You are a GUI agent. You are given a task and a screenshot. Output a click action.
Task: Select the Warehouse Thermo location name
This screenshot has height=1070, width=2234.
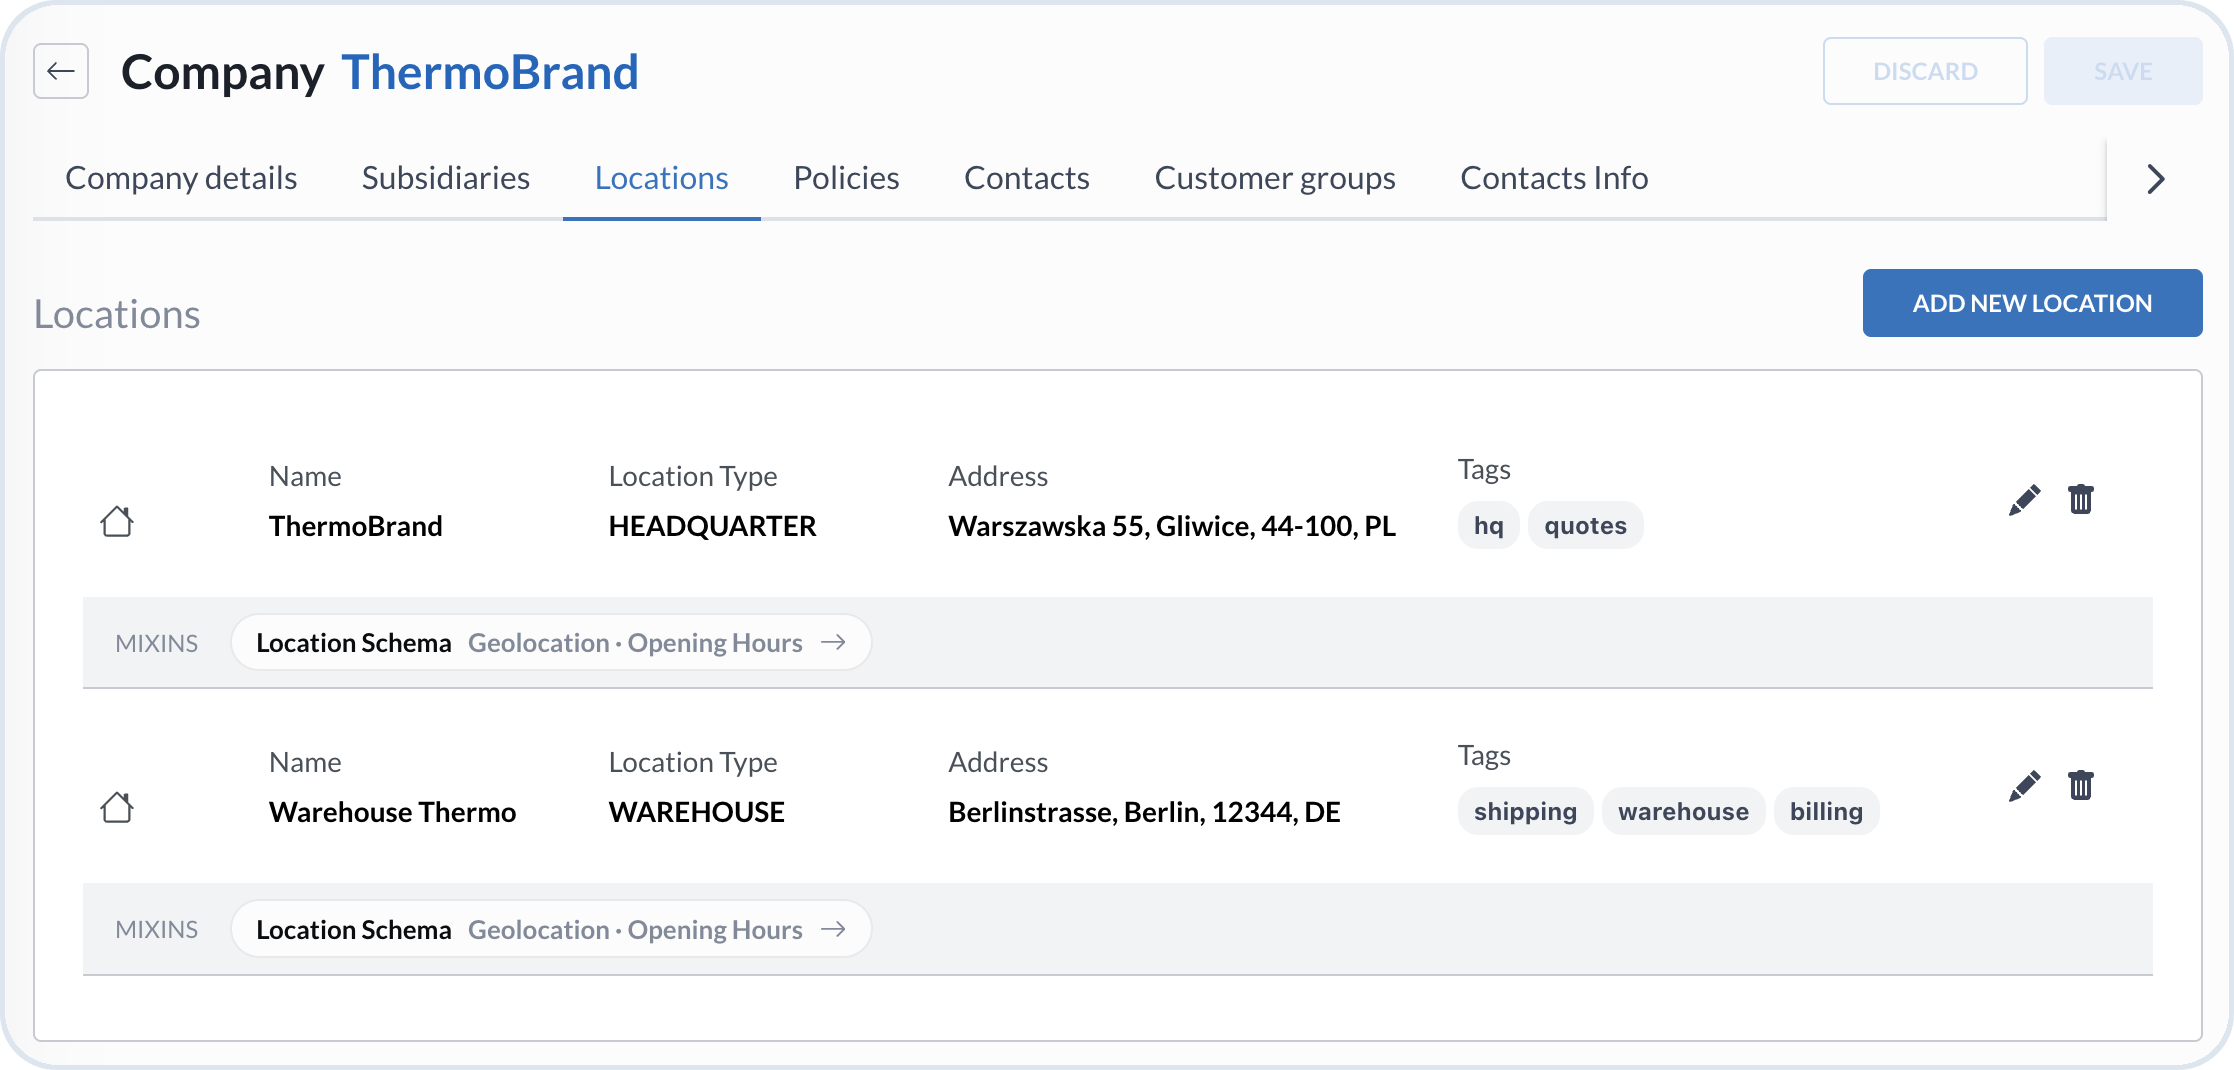[392, 812]
